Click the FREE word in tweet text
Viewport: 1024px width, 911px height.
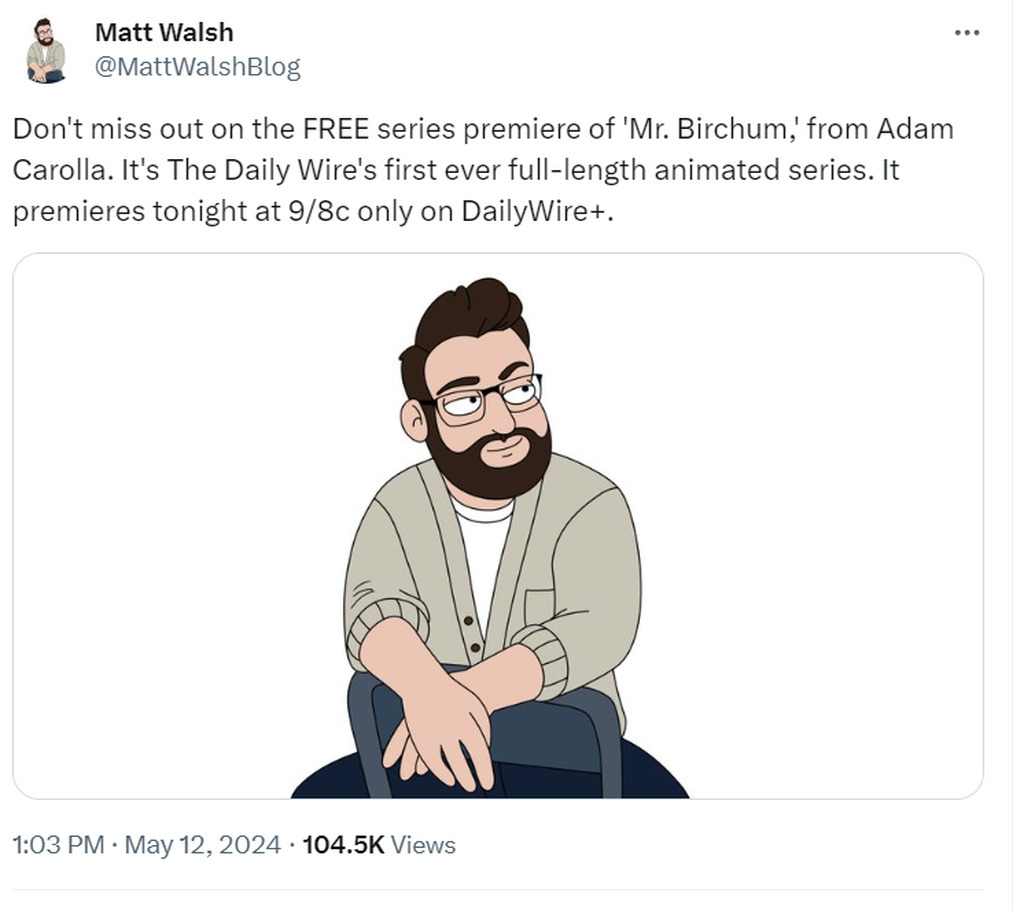336,129
